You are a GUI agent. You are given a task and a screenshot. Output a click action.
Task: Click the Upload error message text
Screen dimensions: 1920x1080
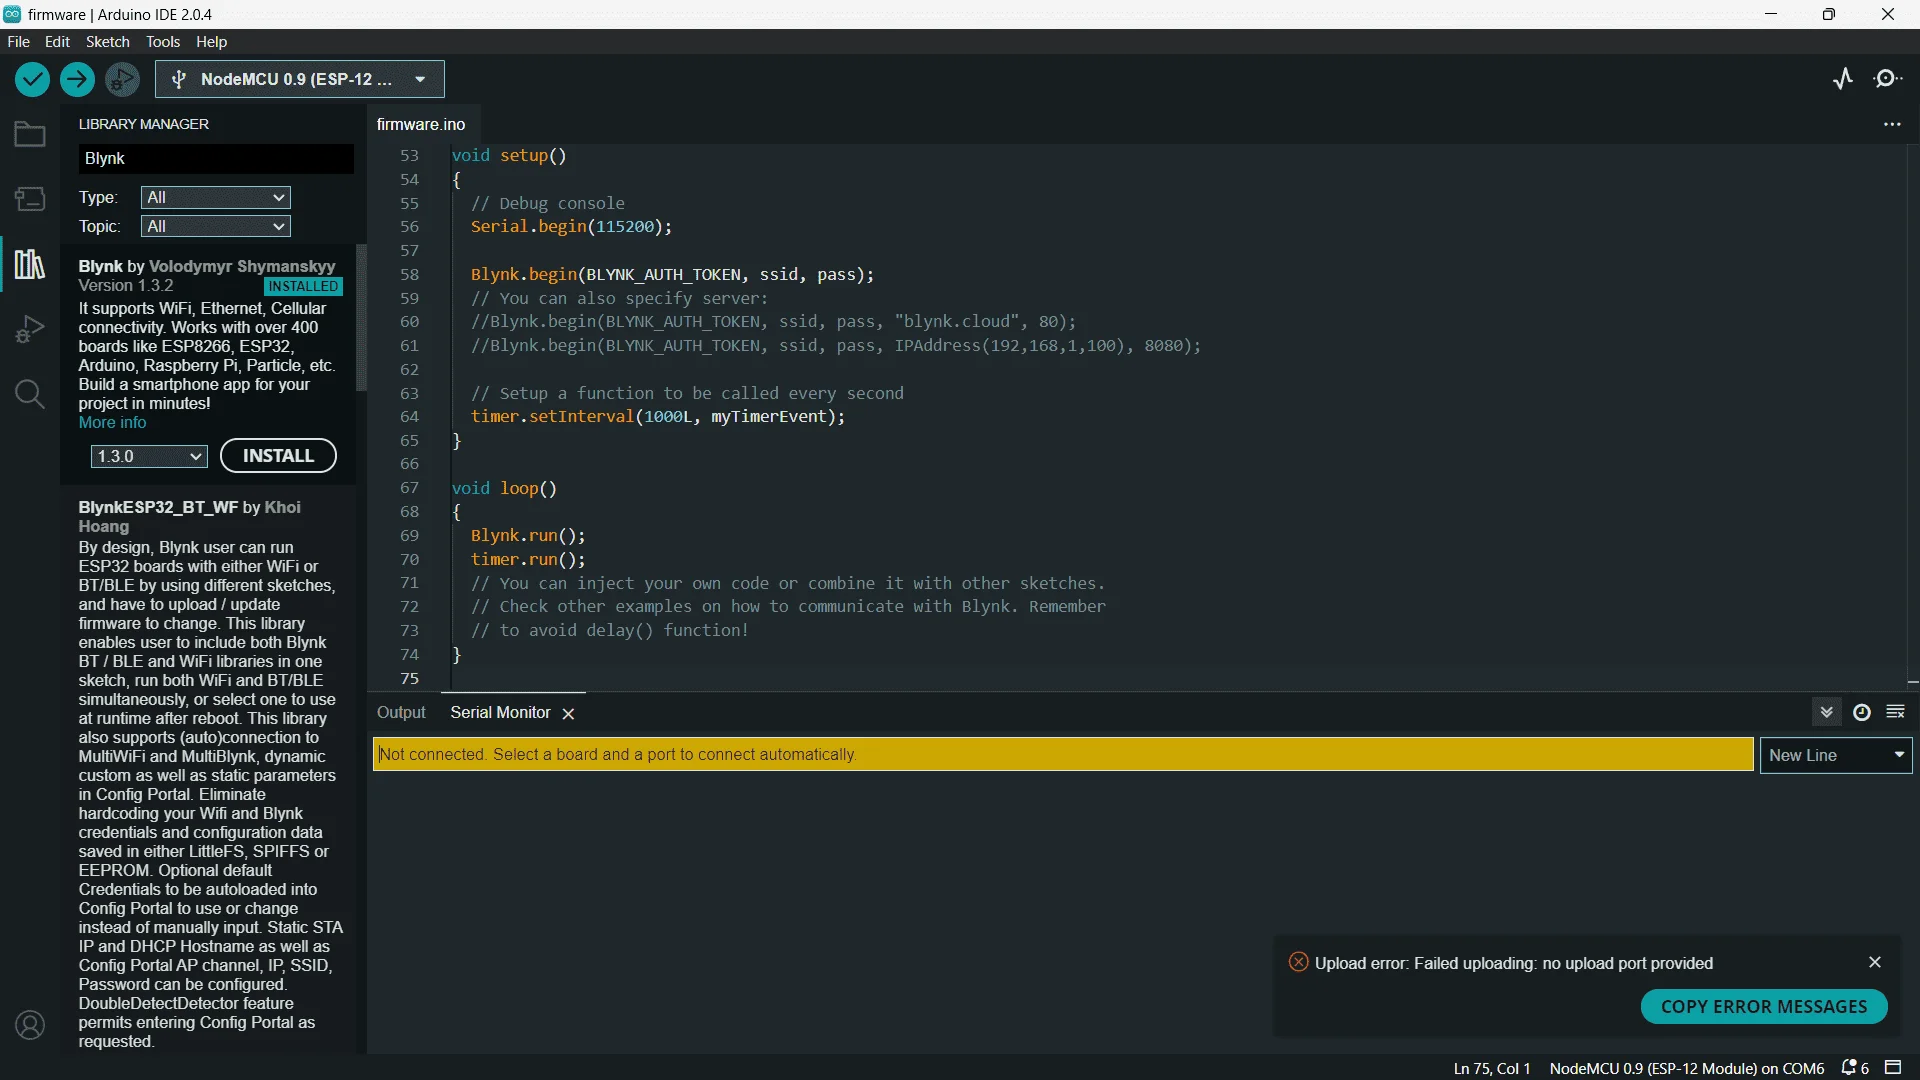[1514, 963]
